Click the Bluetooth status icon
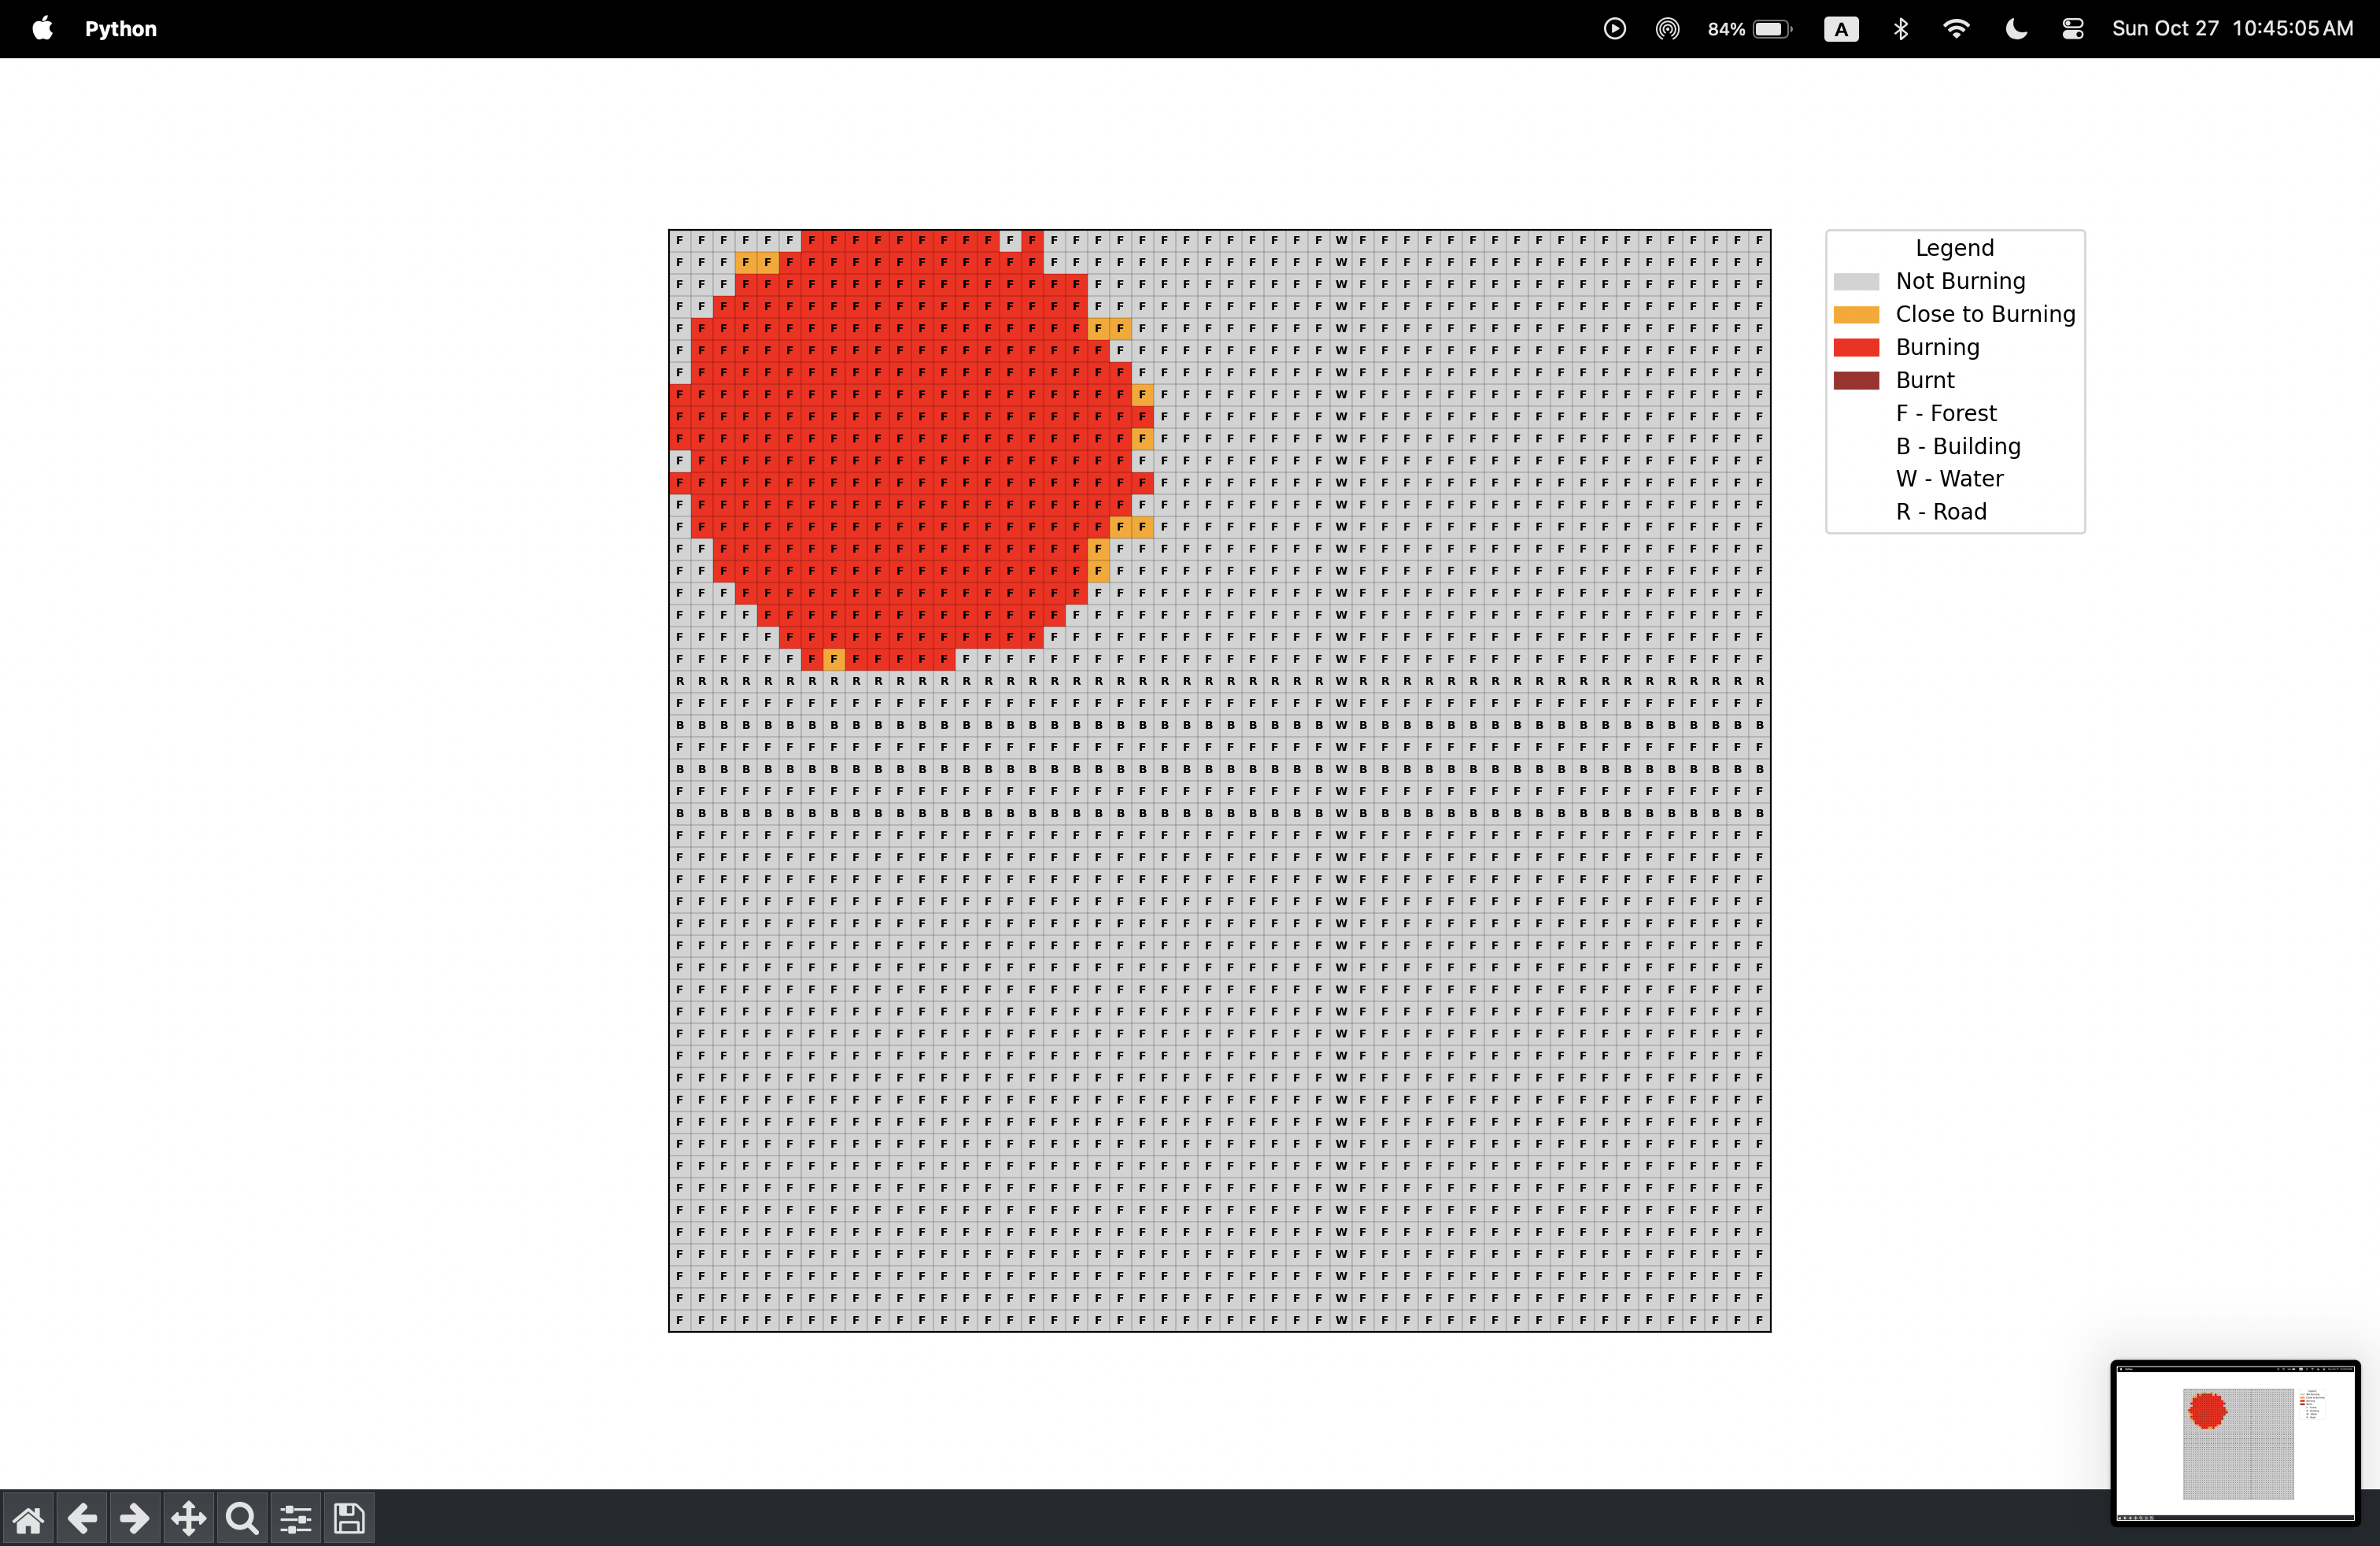Image resolution: width=2380 pixels, height=1546 pixels. [1900, 28]
